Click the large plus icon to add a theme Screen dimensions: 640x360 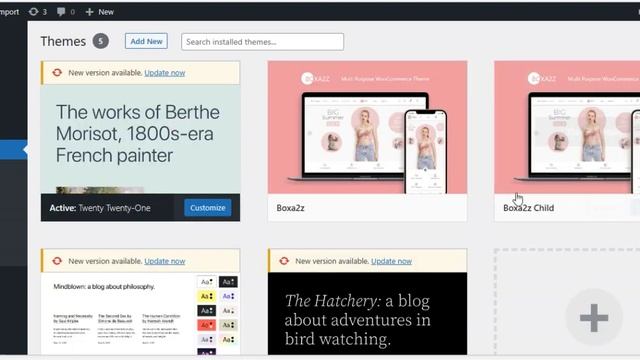click(x=594, y=318)
